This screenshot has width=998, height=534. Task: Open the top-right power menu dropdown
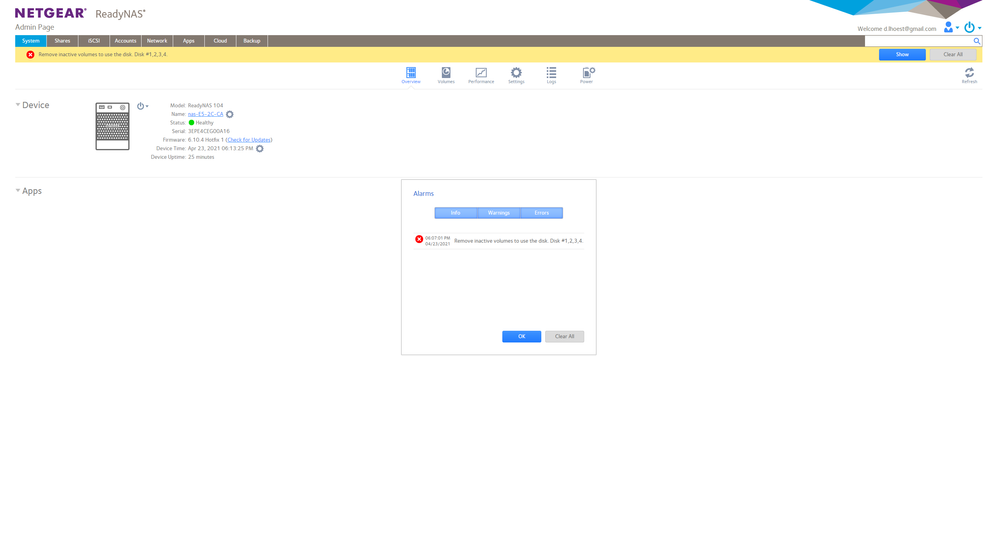pyautogui.click(x=972, y=27)
